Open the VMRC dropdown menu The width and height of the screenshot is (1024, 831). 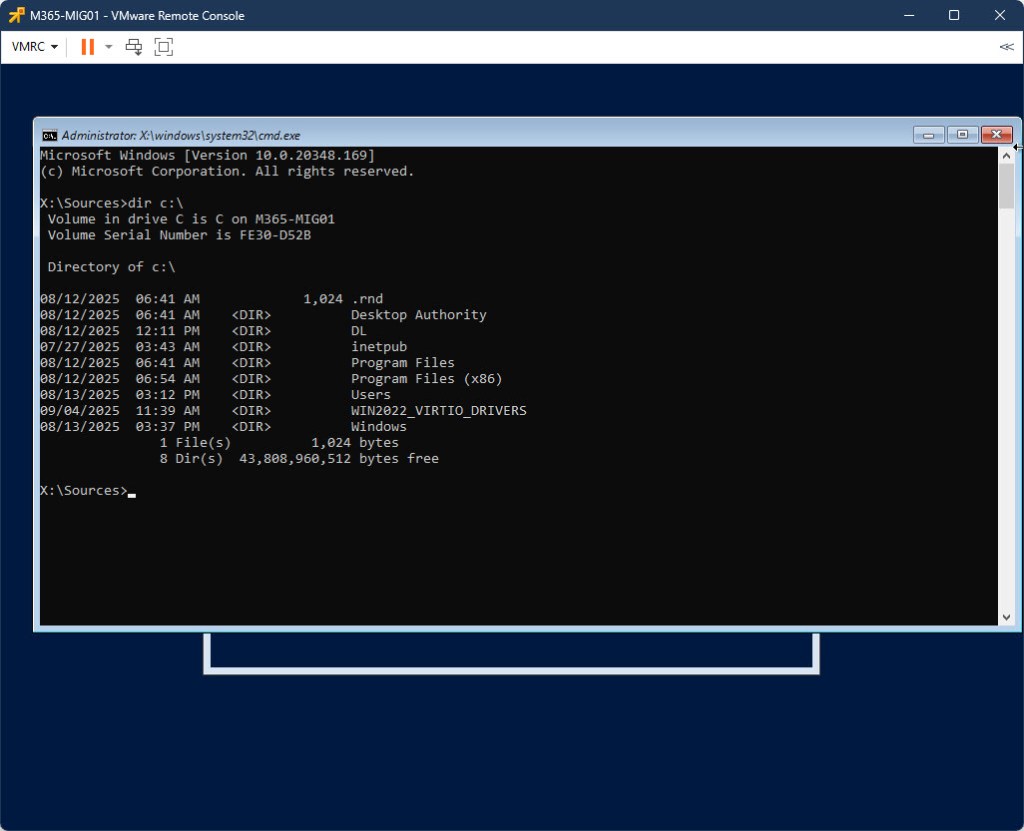tap(35, 47)
